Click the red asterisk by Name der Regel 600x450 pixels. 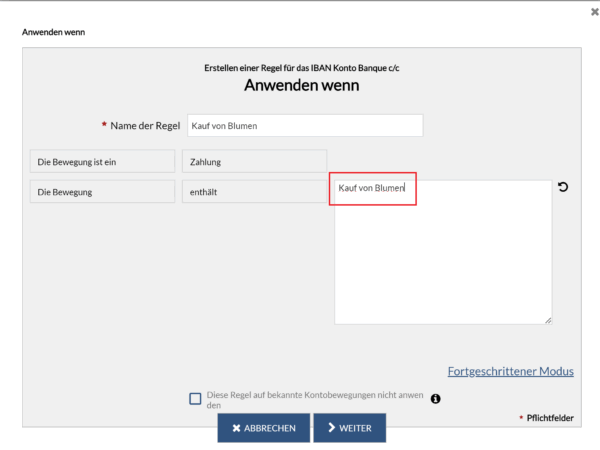click(x=104, y=124)
